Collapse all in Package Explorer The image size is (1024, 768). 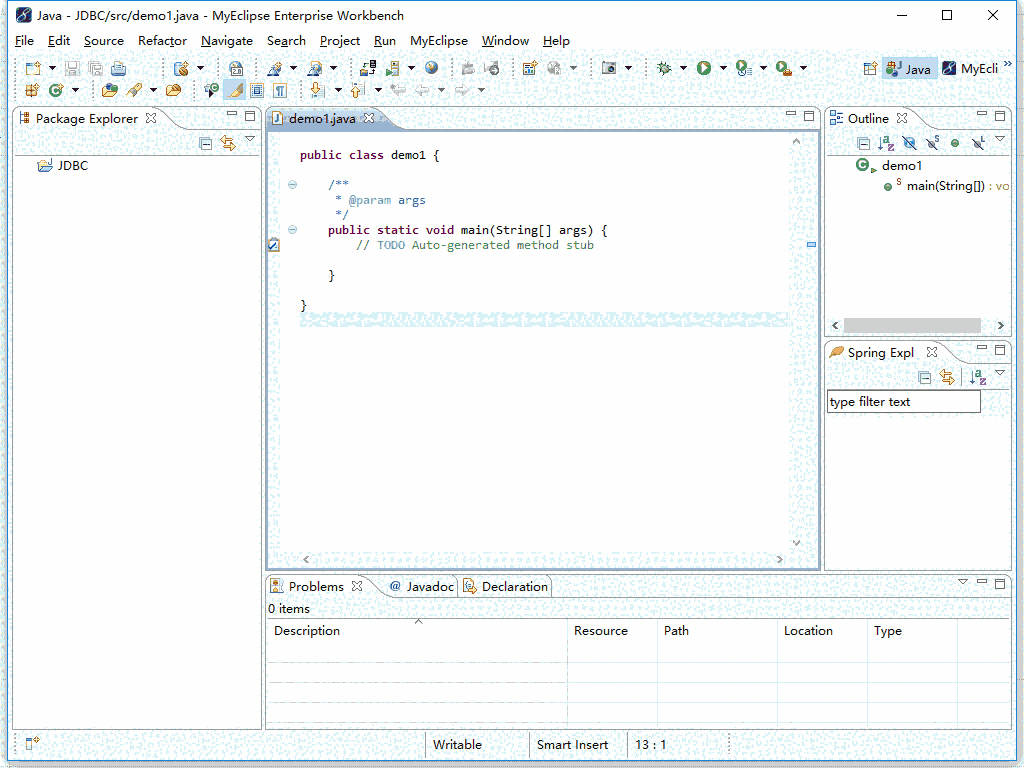[206, 143]
